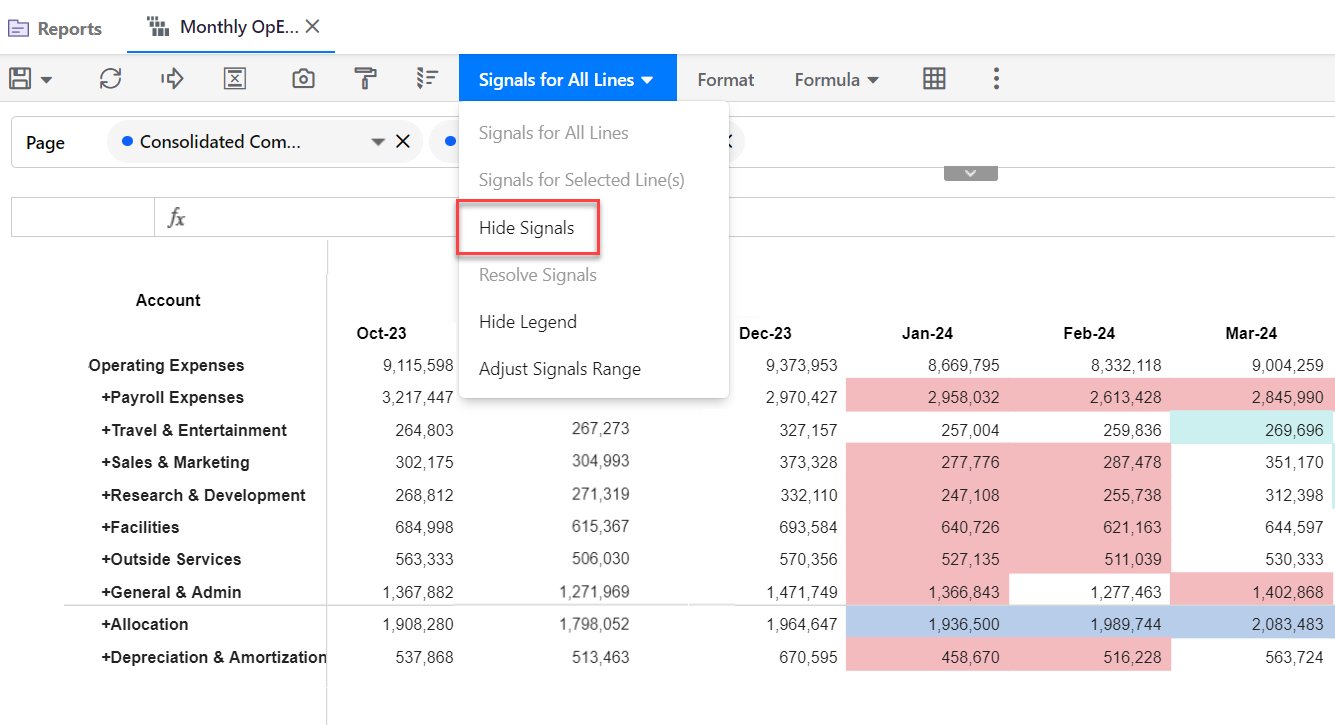The image size is (1335, 725).
Task: Open the grid view icon
Action: [934, 78]
